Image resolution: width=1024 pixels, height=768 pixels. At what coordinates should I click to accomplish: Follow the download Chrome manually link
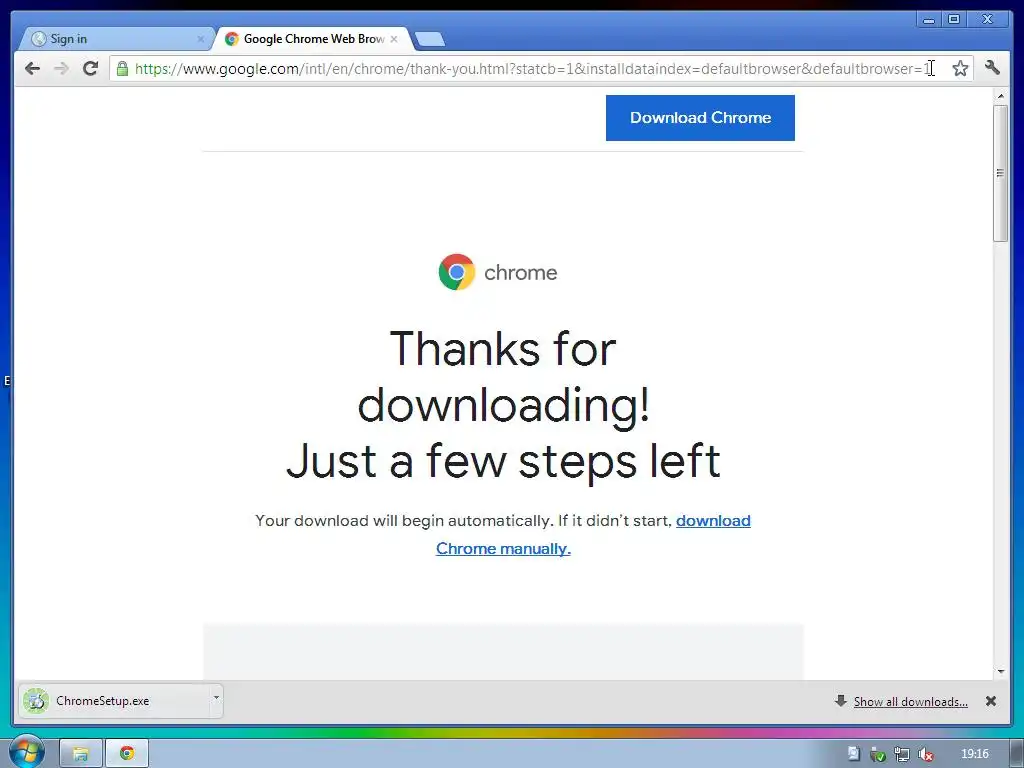(593, 534)
